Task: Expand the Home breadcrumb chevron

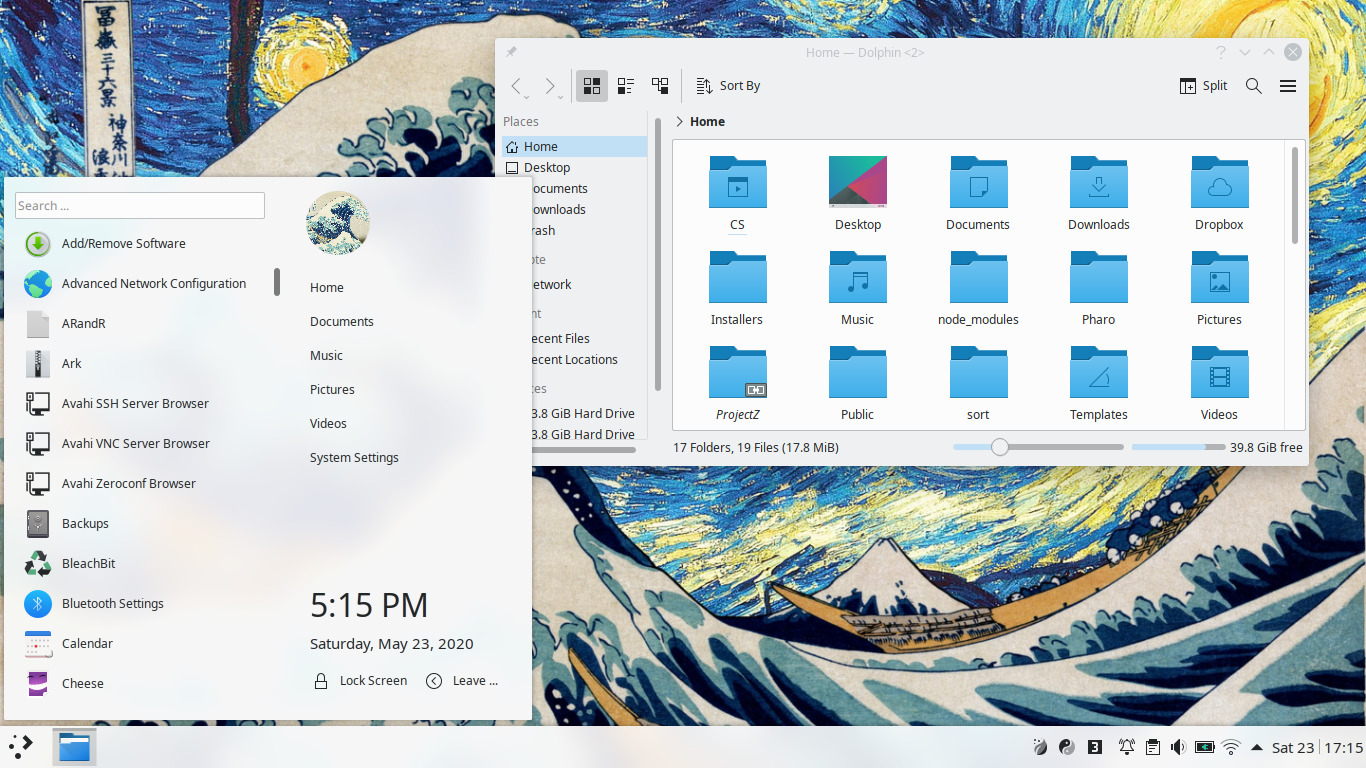Action: (679, 121)
